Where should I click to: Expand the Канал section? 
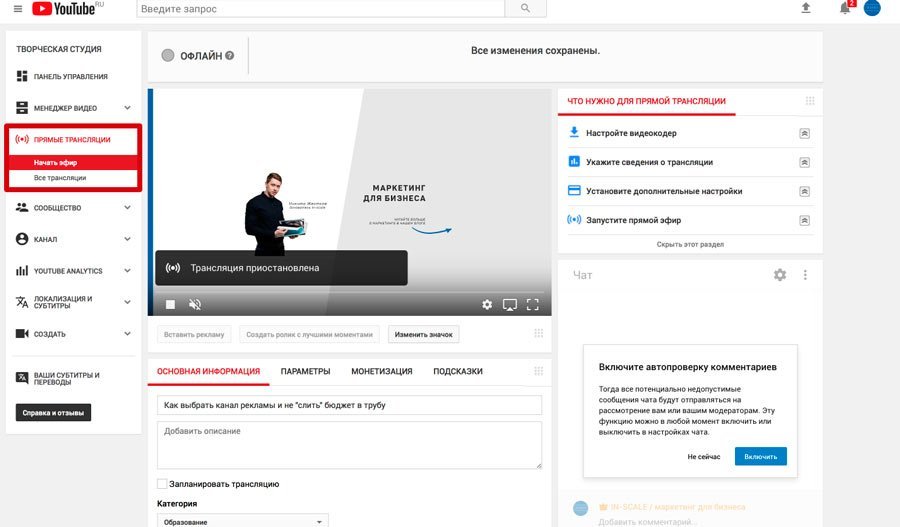tap(127, 239)
